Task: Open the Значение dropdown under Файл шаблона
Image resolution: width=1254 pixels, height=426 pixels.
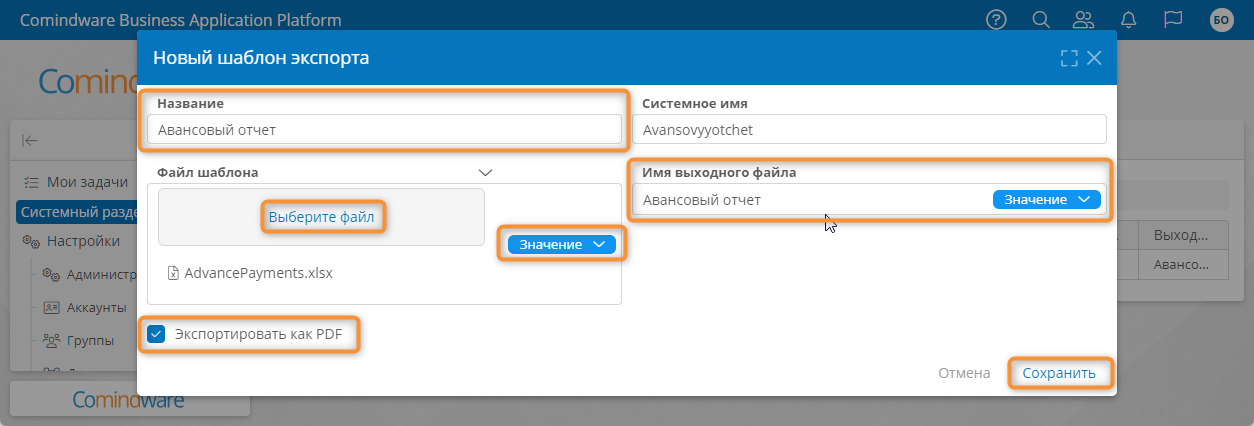Action: [562, 244]
